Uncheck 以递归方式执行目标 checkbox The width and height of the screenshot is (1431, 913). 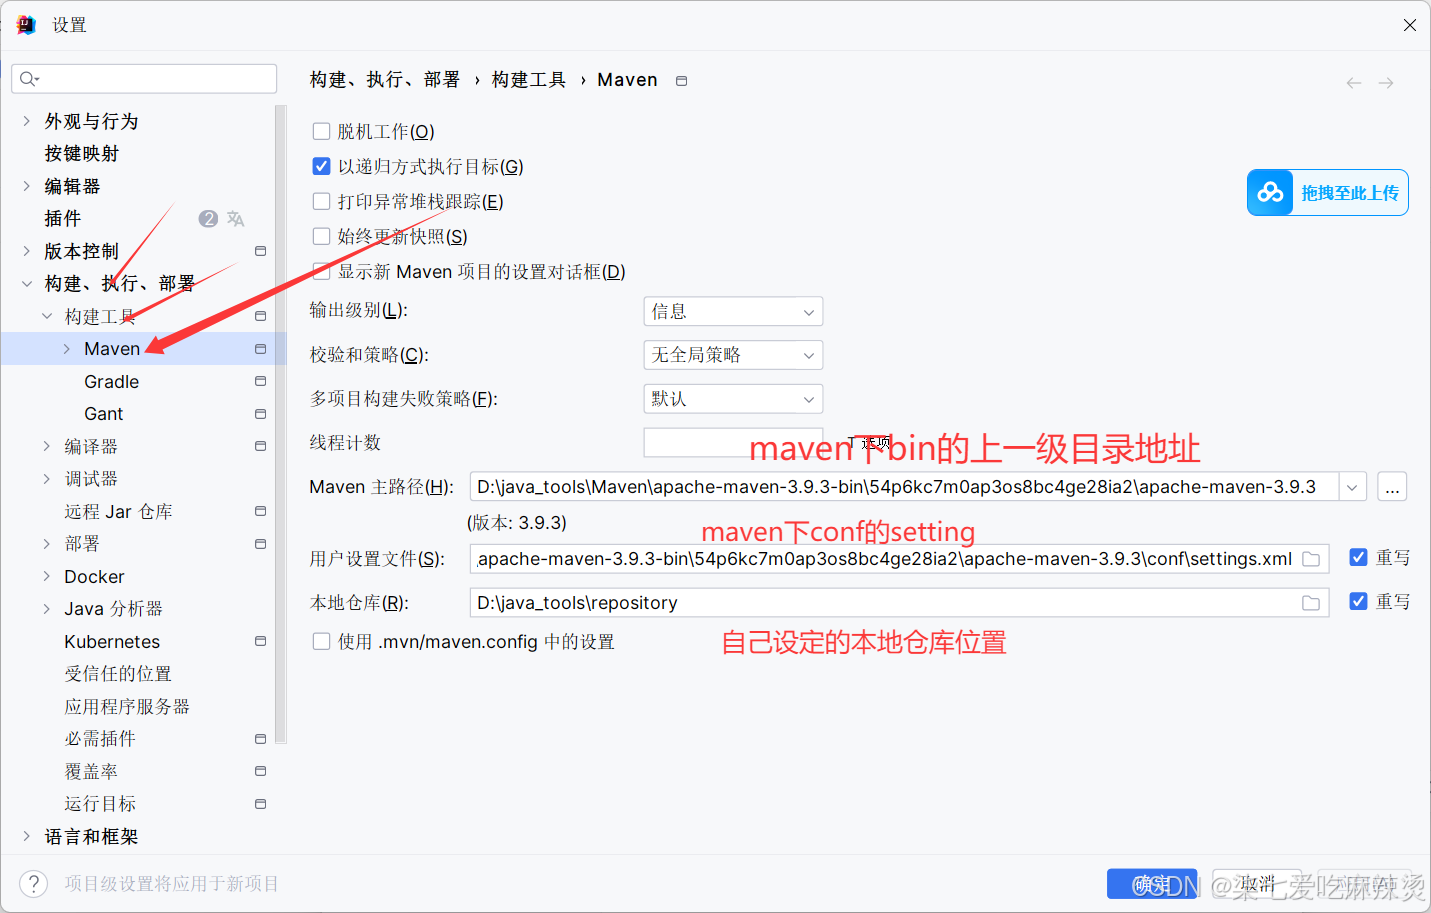pyautogui.click(x=321, y=166)
